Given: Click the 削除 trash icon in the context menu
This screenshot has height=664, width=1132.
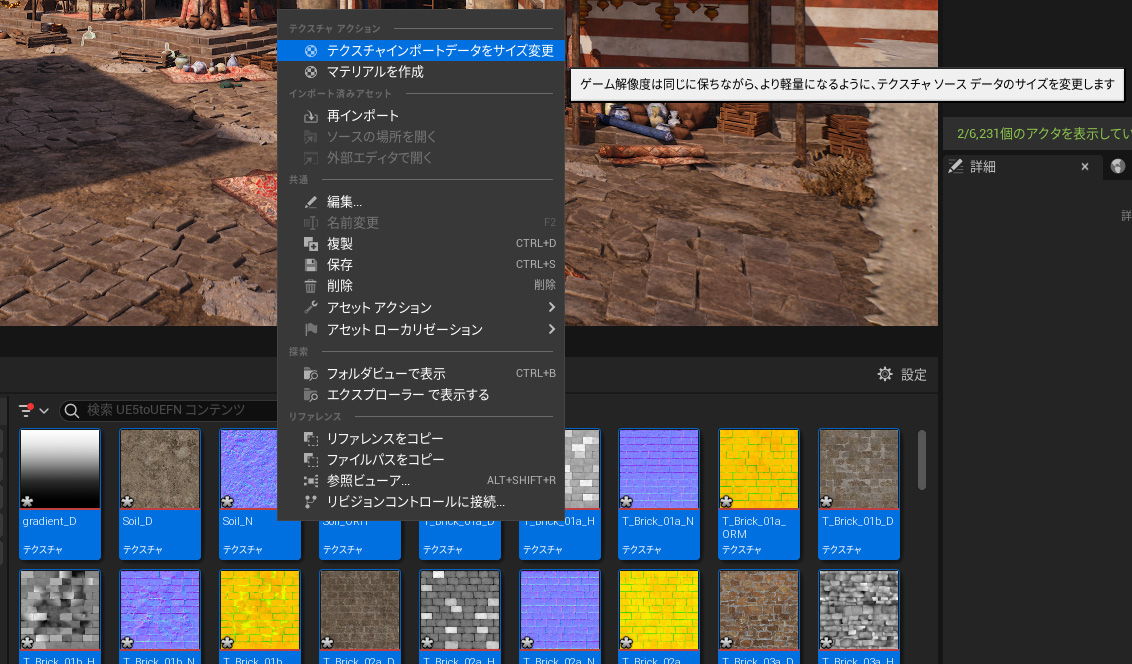Looking at the screenshot, I should coord(311,284).
